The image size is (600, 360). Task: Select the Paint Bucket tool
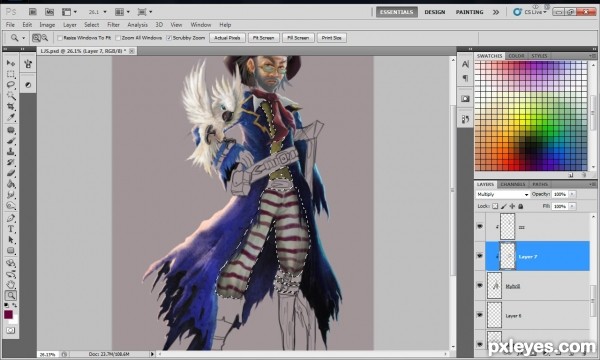coord(11,184)
